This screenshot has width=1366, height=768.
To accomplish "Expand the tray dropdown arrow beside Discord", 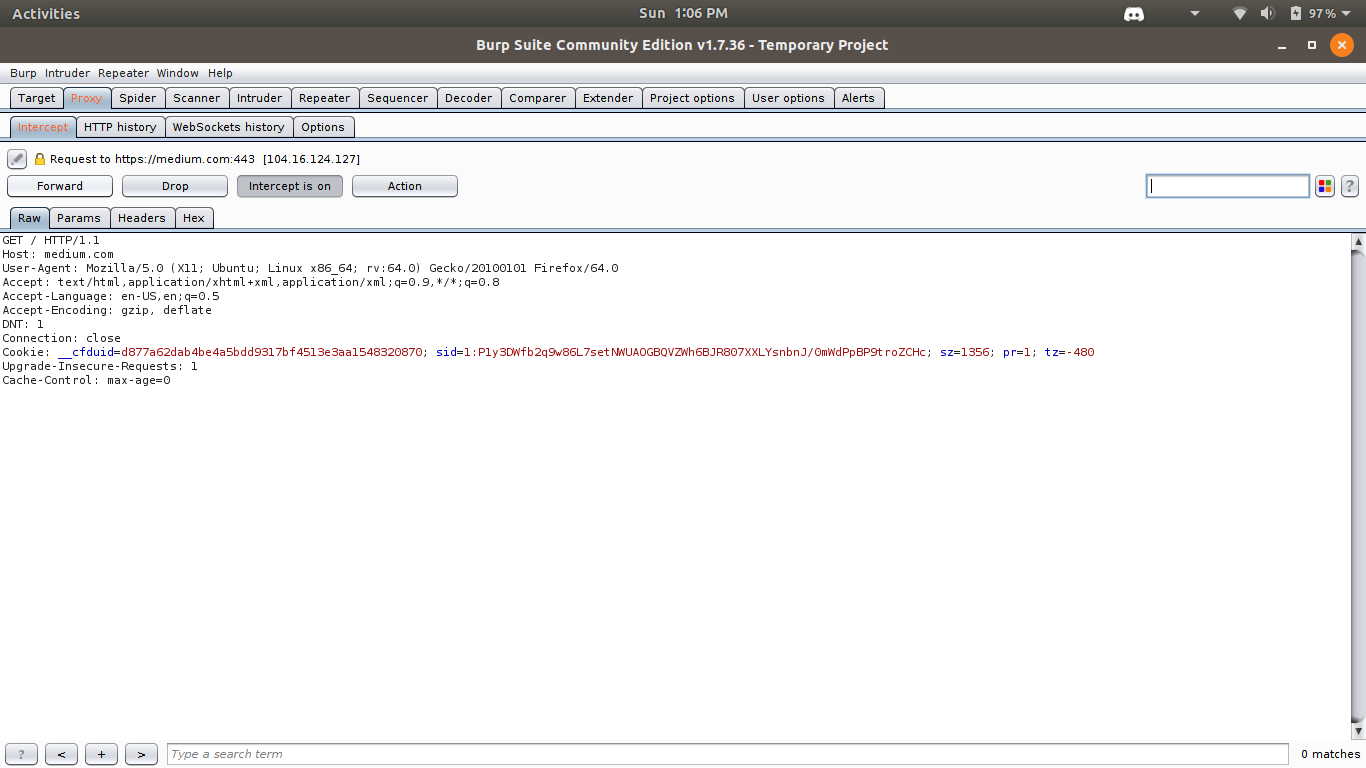I will (x=1194, y=14).
